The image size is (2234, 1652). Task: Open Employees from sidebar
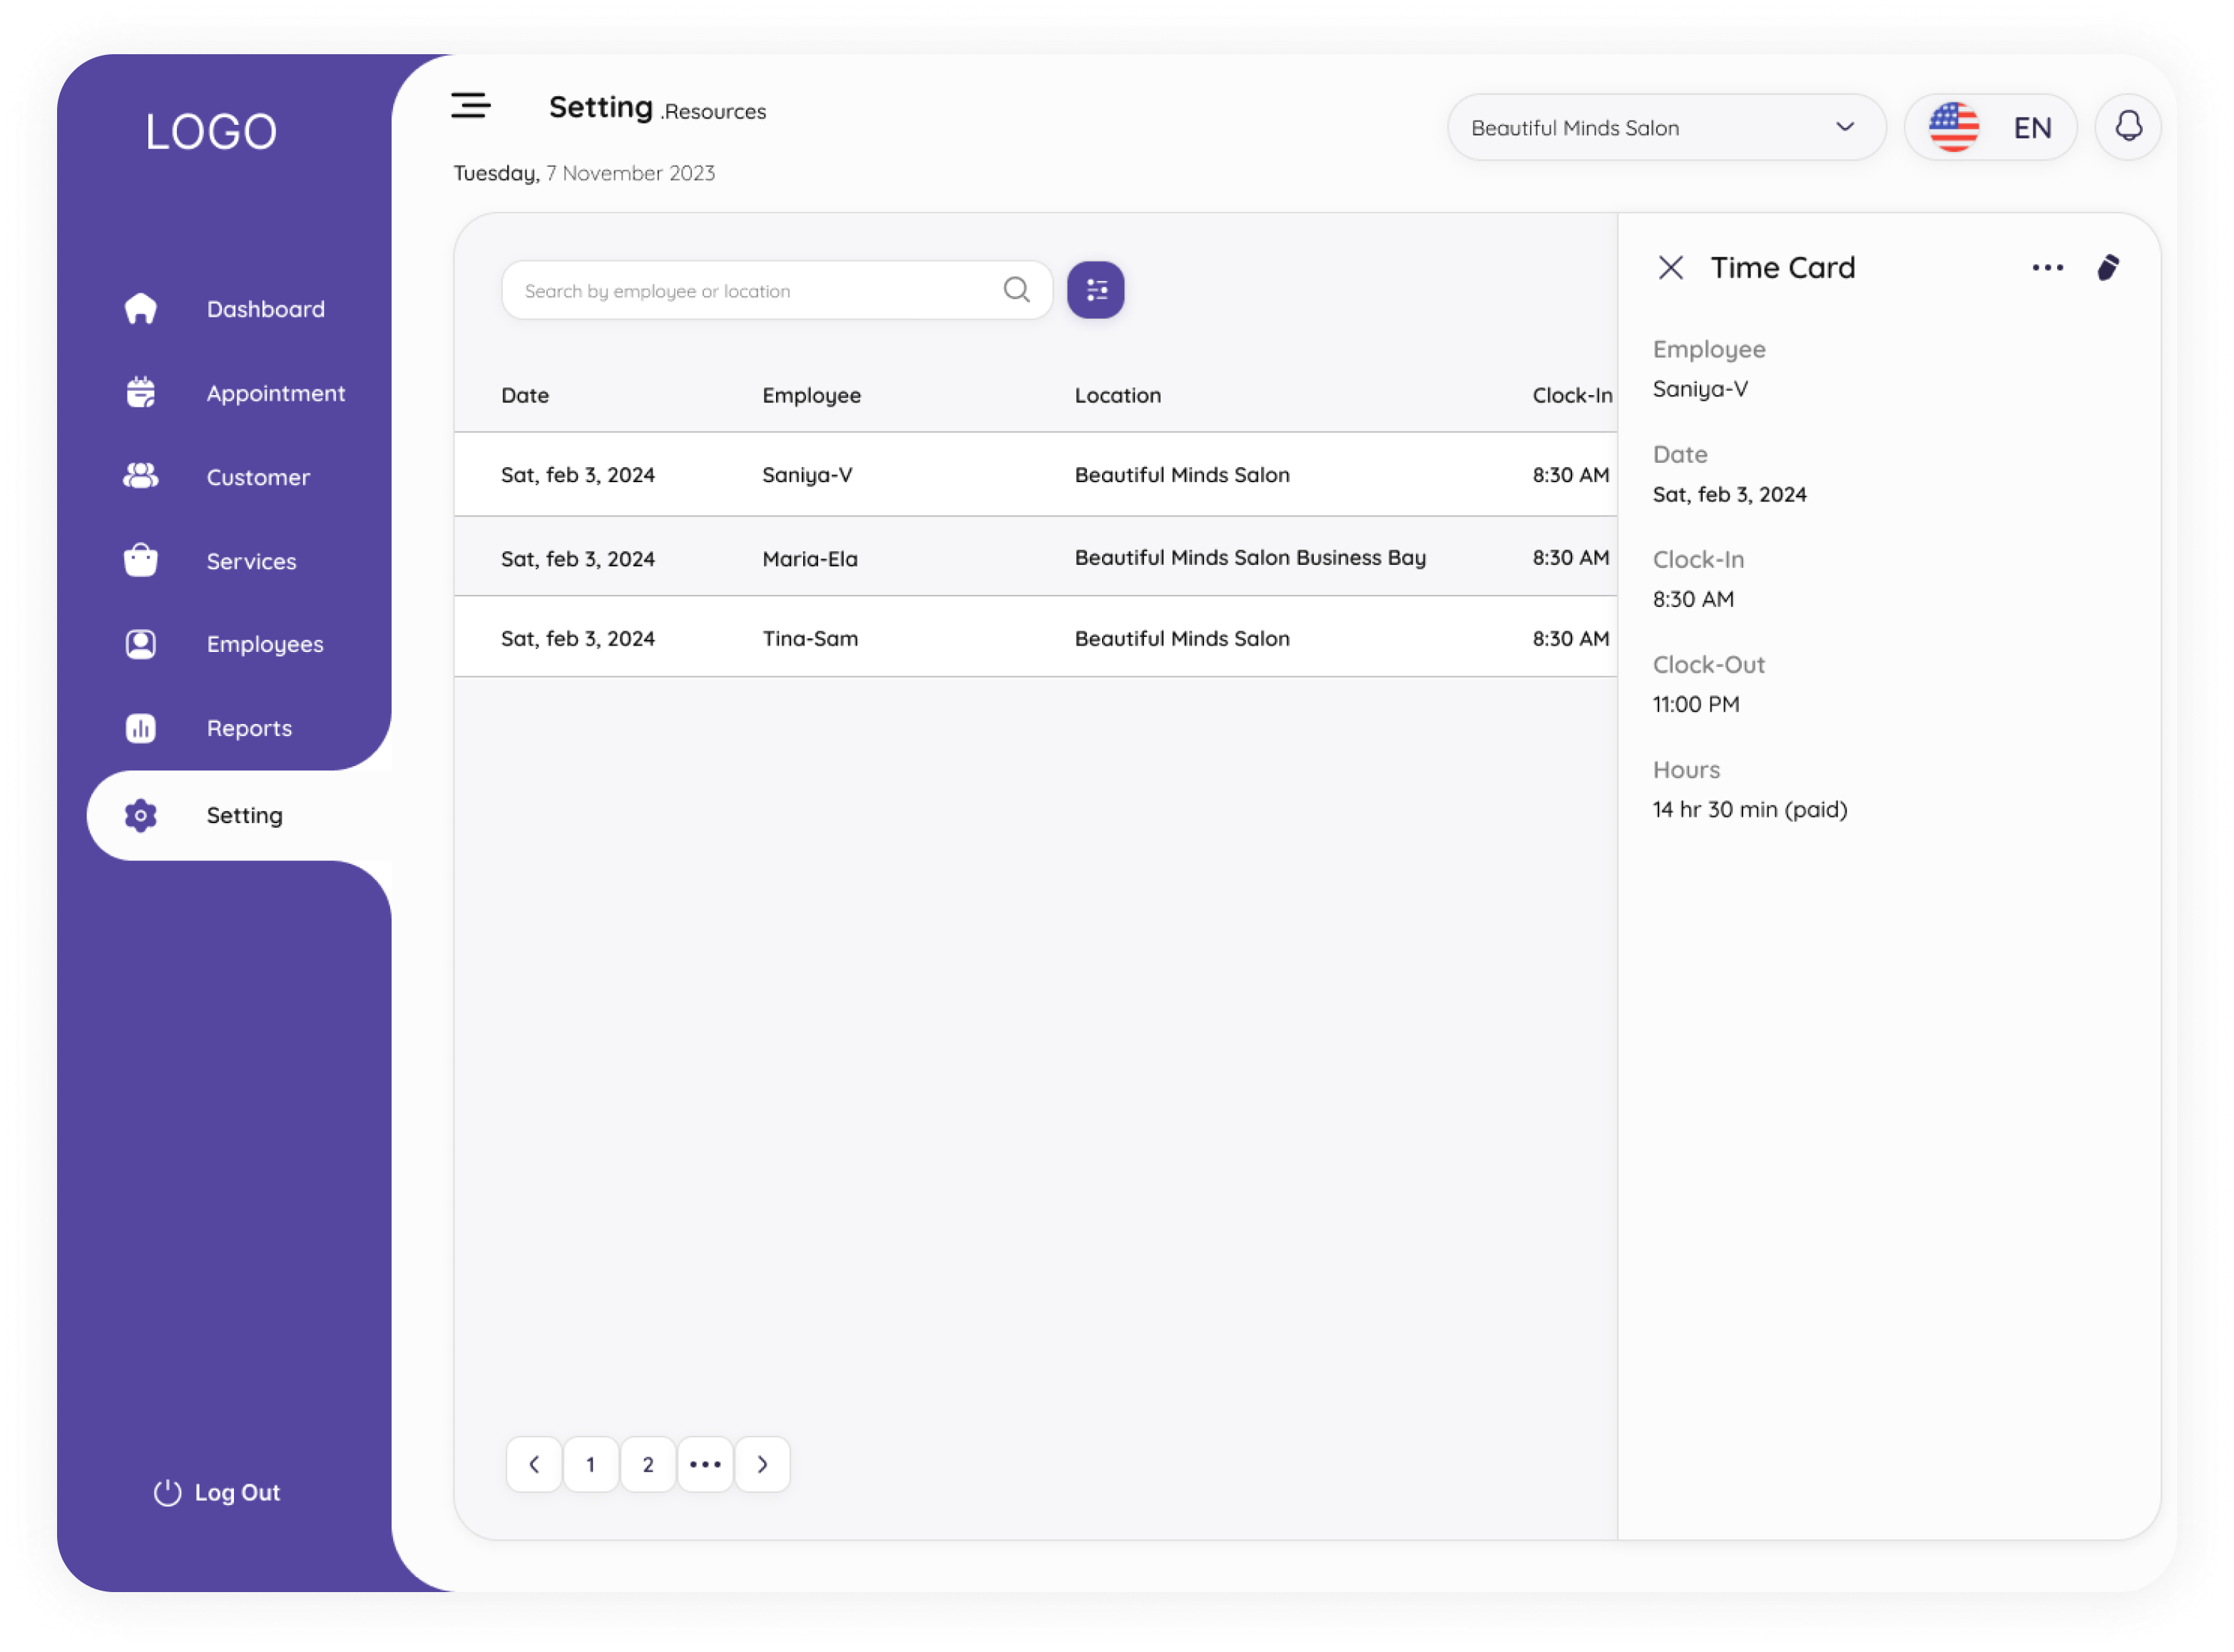[265, 644]
